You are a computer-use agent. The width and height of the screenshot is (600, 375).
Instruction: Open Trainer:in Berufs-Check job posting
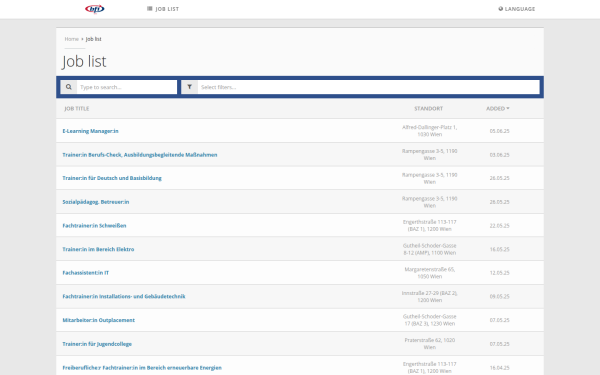140,155
